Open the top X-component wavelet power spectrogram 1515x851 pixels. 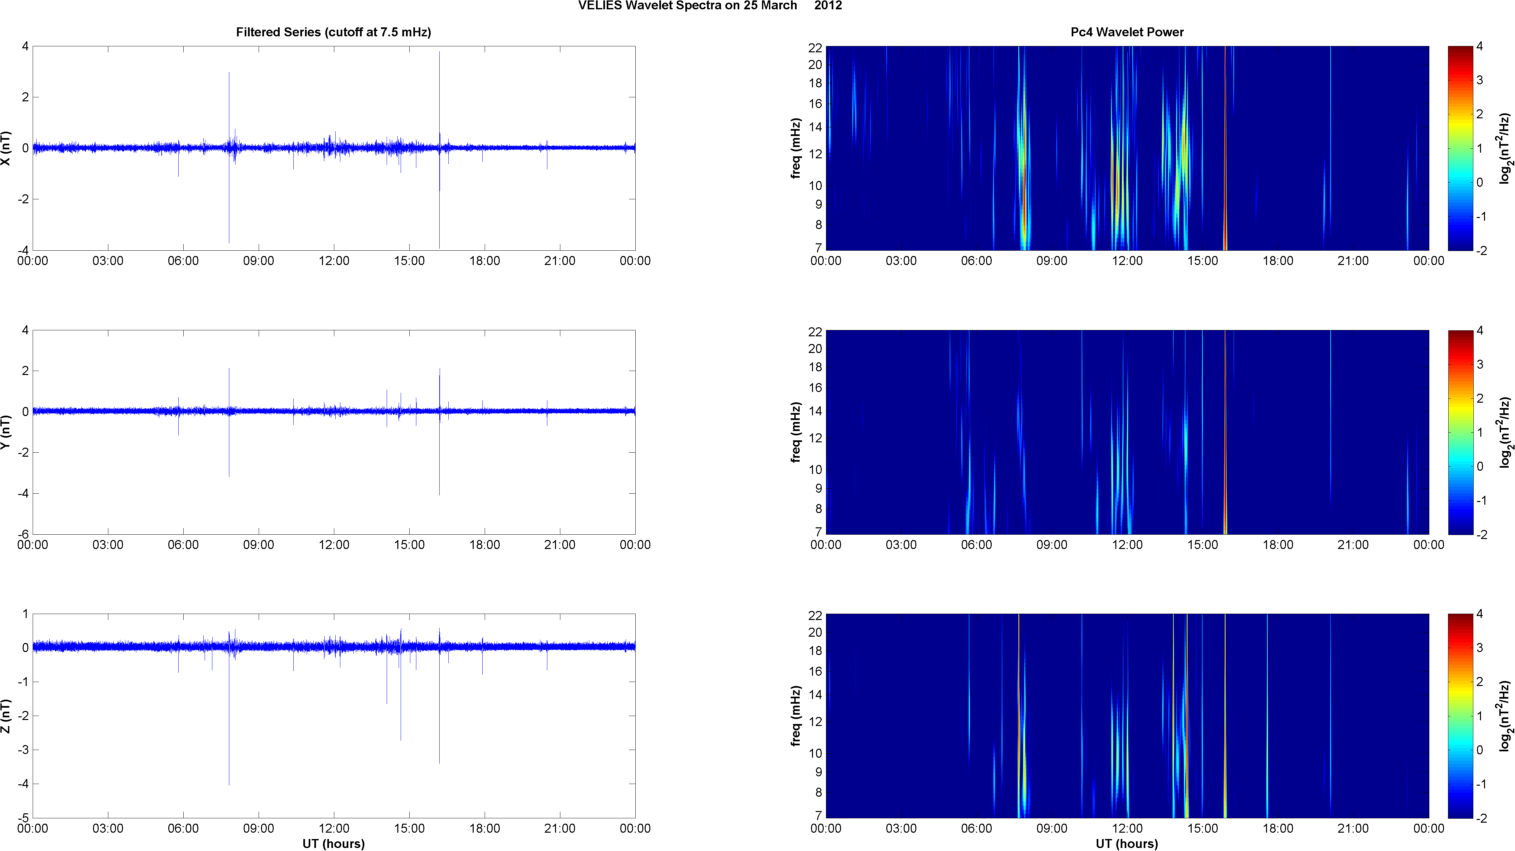(1126, 148)
